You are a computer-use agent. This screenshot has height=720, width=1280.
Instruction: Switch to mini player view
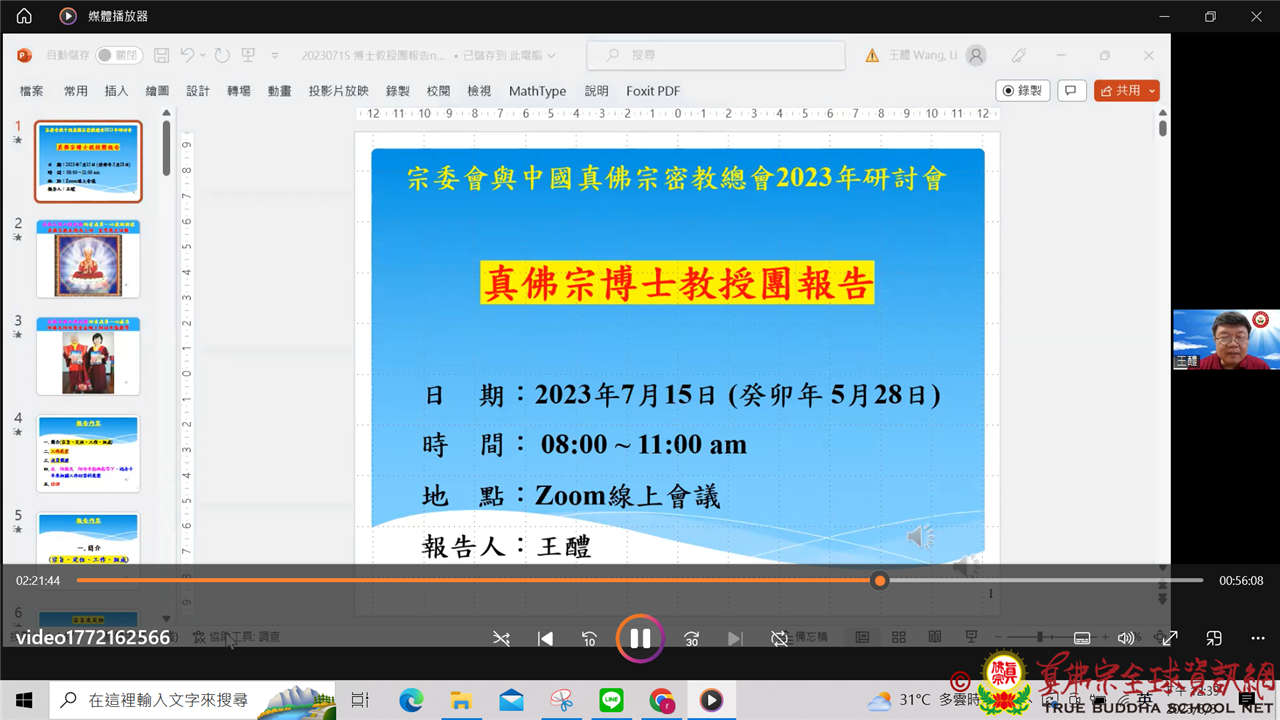click(x=1214, y=638)
